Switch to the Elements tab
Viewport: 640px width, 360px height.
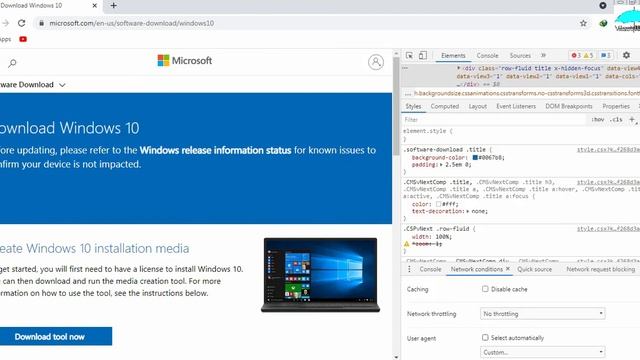click(453, 56)
